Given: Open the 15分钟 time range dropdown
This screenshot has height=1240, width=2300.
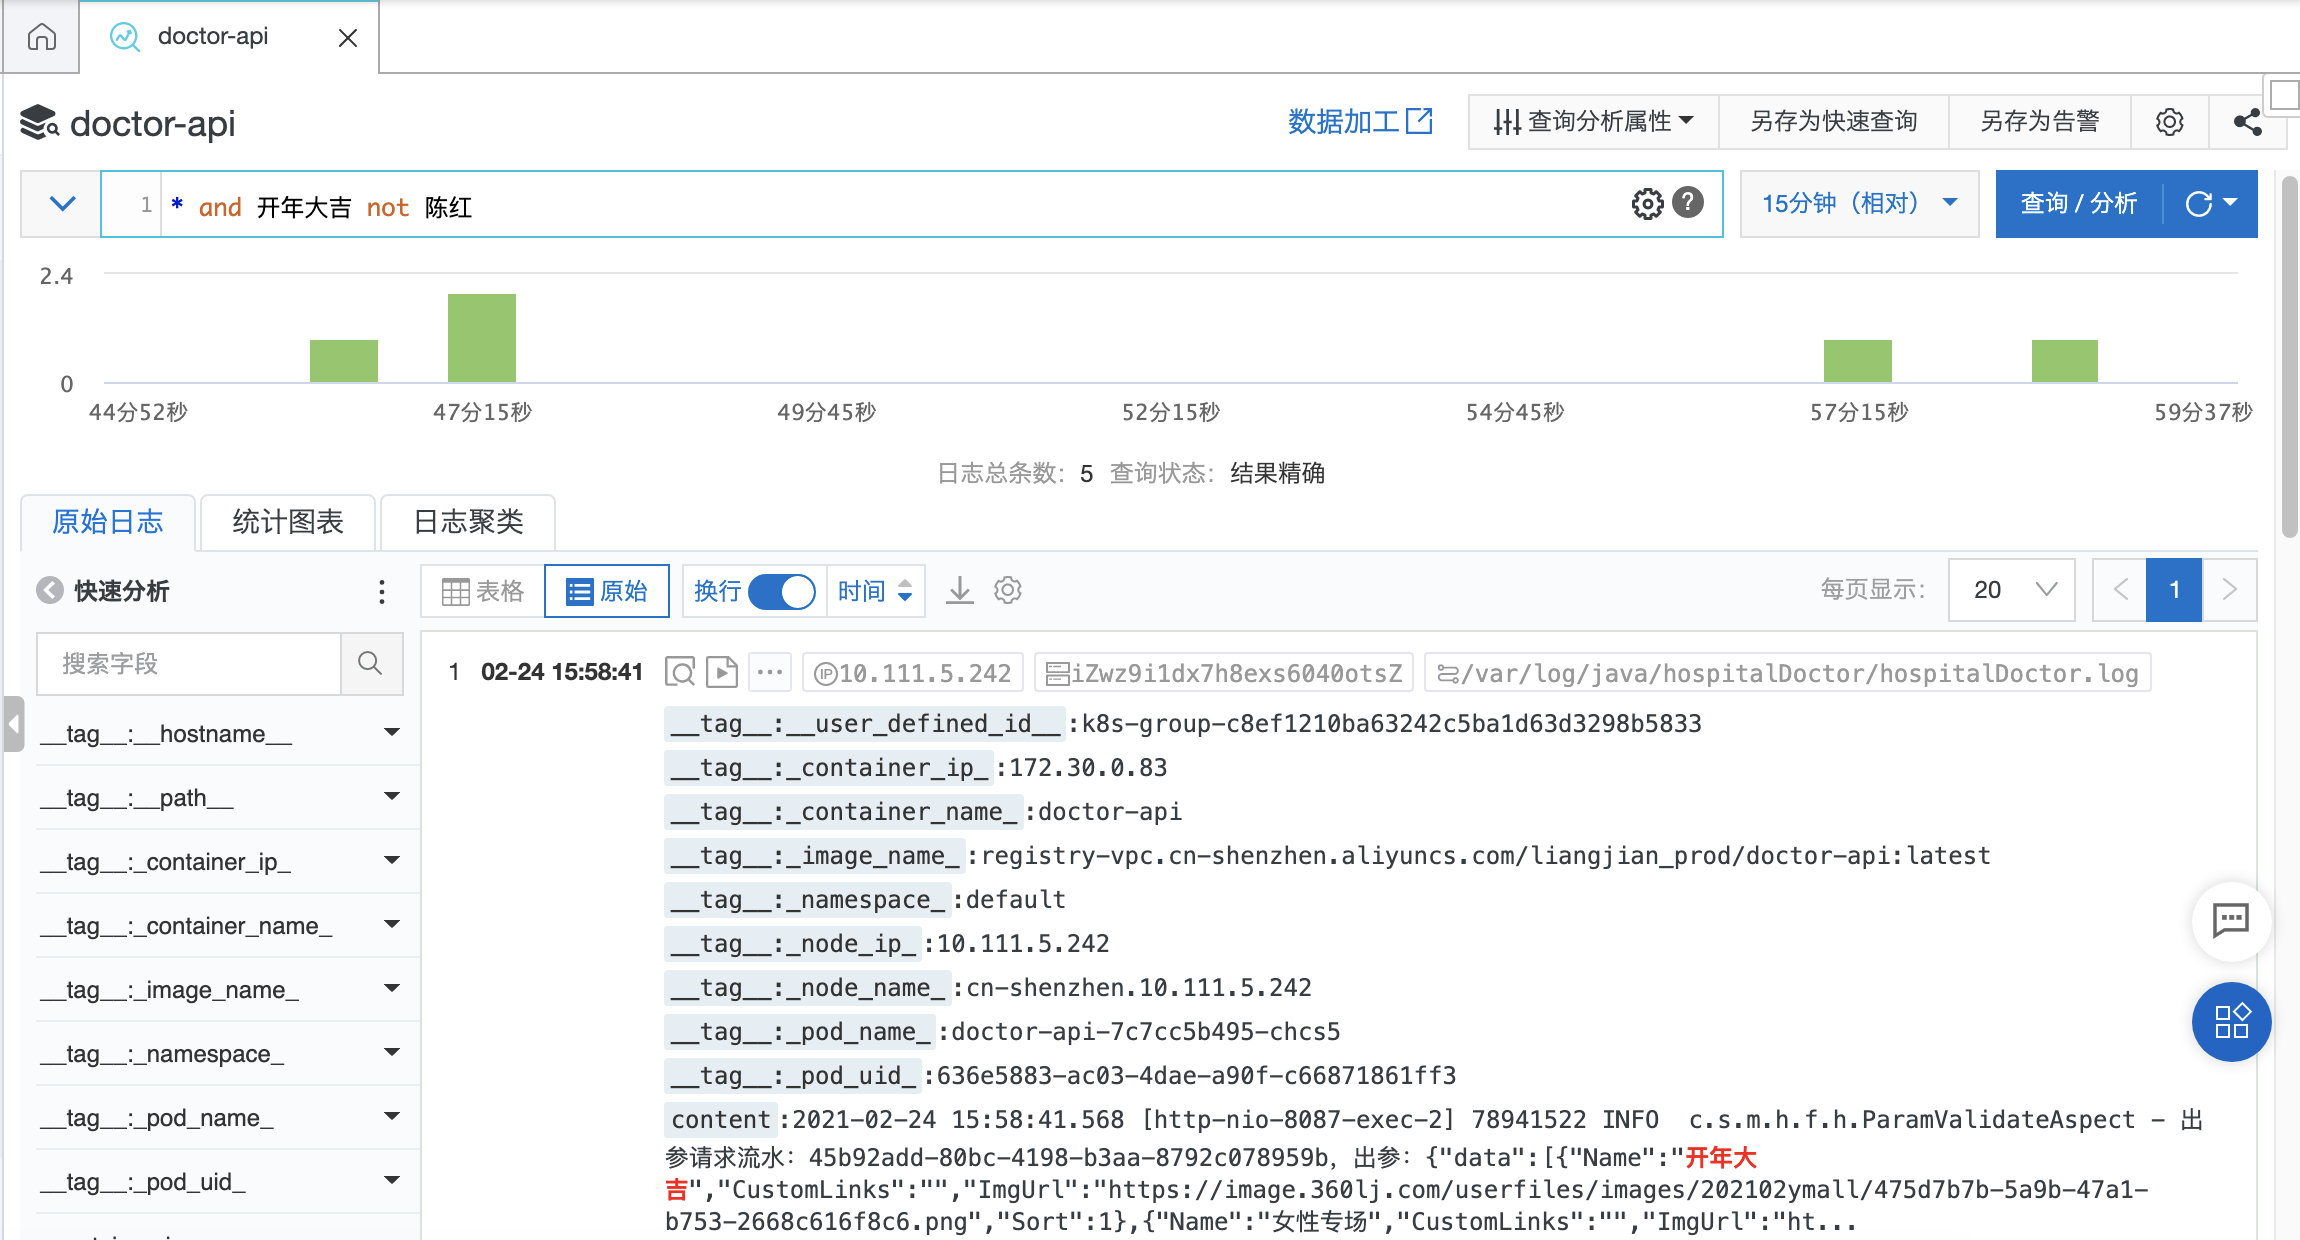Looking at the screenshot, I should [x=1859, y=204].
